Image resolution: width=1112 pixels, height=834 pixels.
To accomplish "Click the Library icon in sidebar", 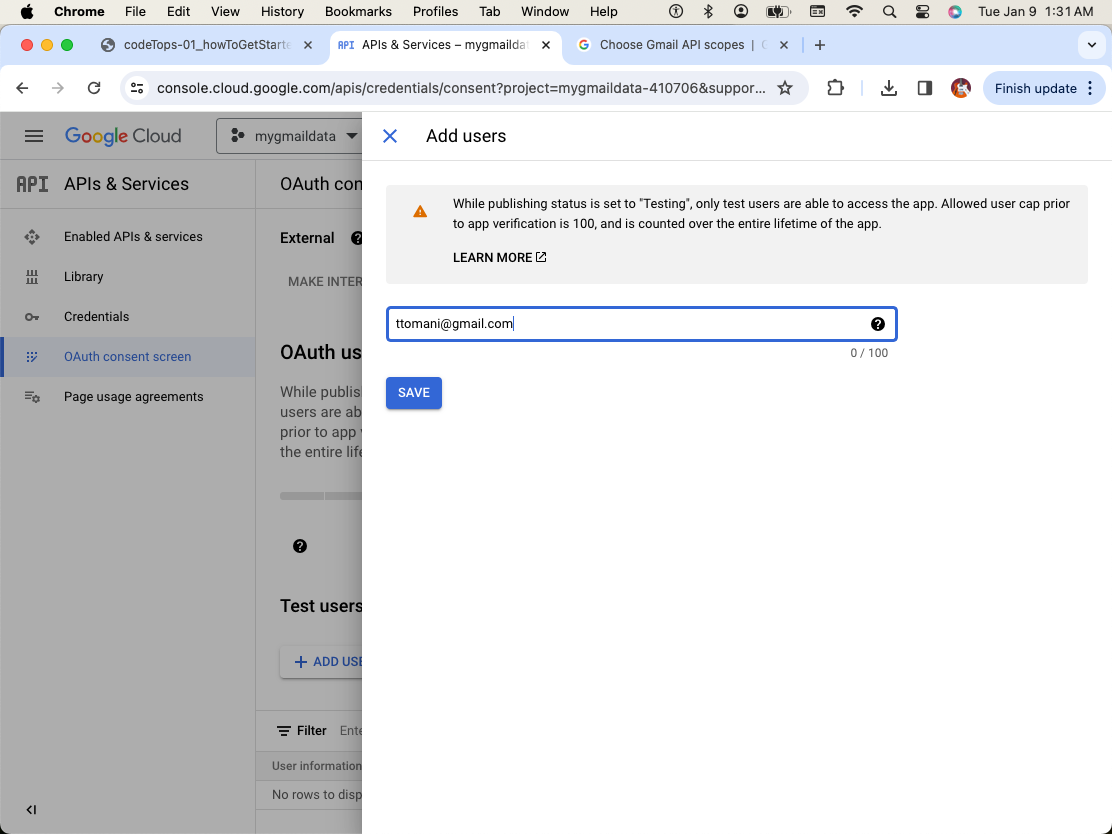I will (x=32, y=277).
